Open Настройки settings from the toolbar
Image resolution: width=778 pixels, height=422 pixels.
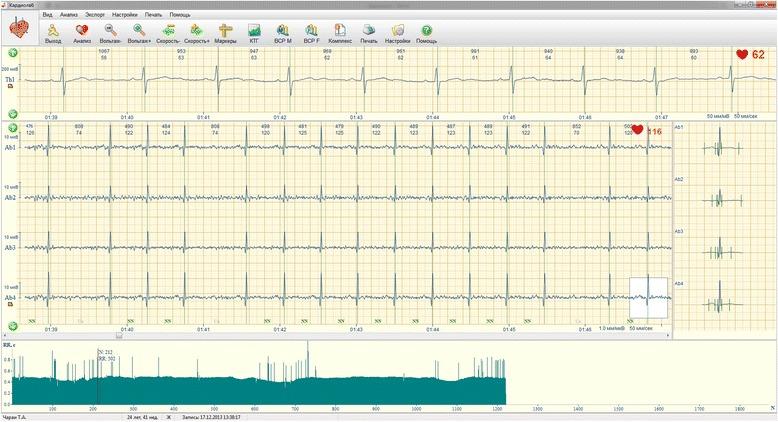click(x=398, y=32)
